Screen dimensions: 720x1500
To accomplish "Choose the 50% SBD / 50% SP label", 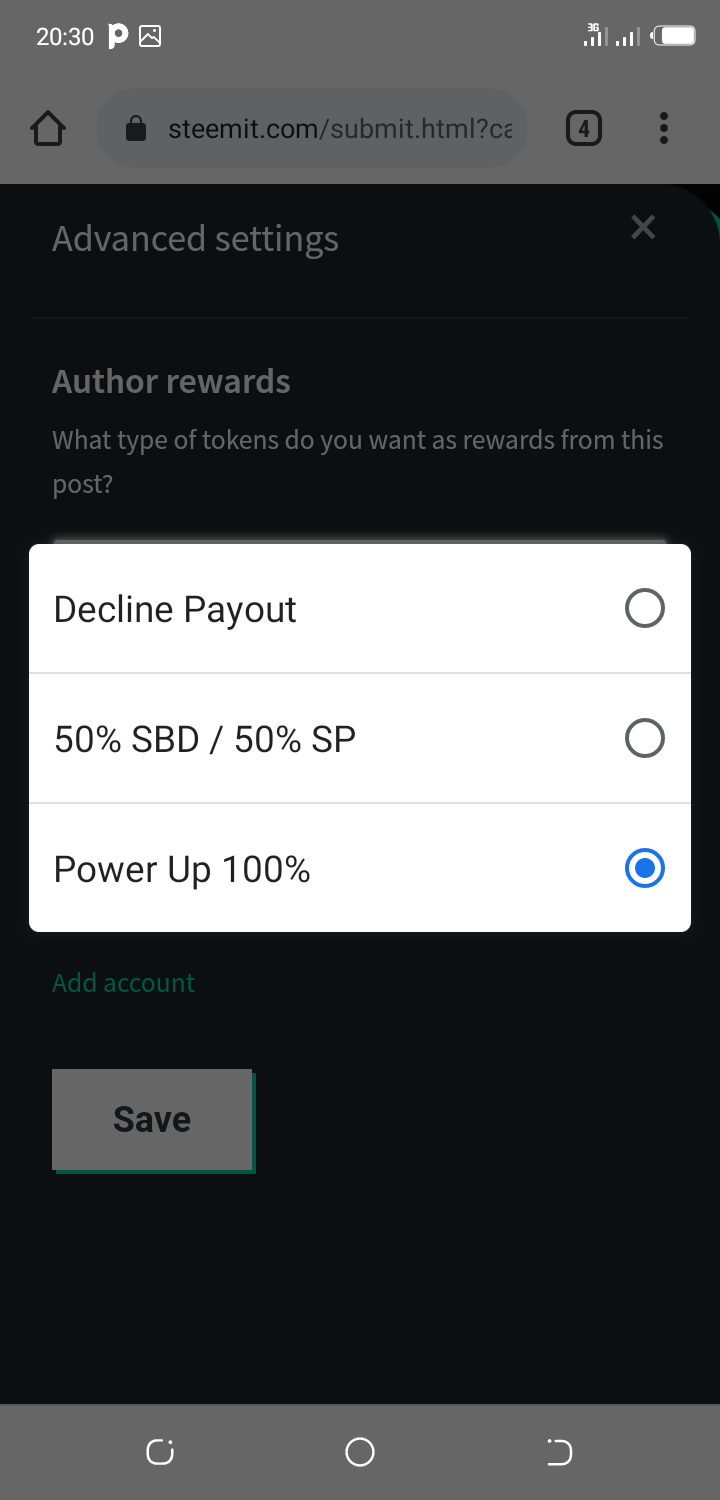I will (205, 739).
